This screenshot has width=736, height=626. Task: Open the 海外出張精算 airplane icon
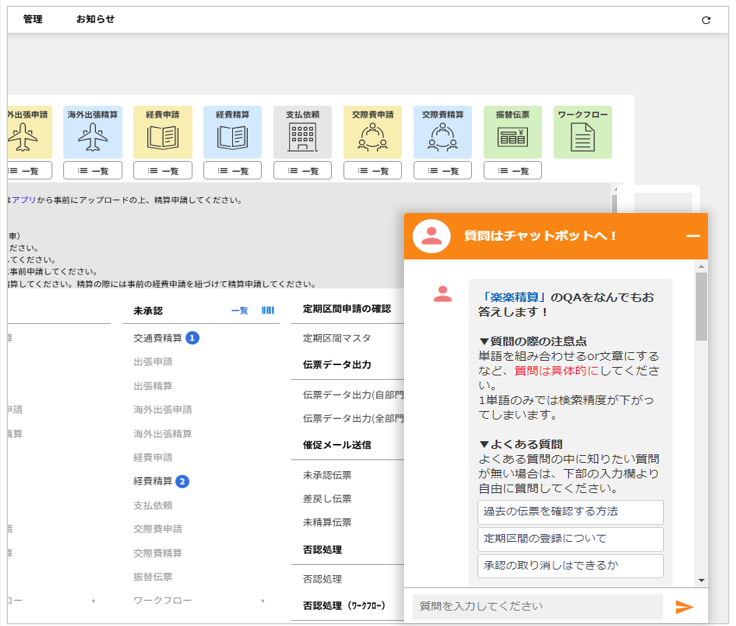point(93,137)
